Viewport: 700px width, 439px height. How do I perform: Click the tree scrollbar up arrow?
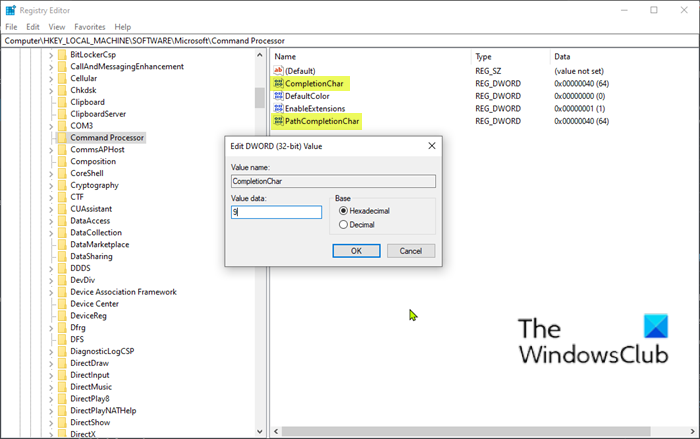tap(259, 55)
